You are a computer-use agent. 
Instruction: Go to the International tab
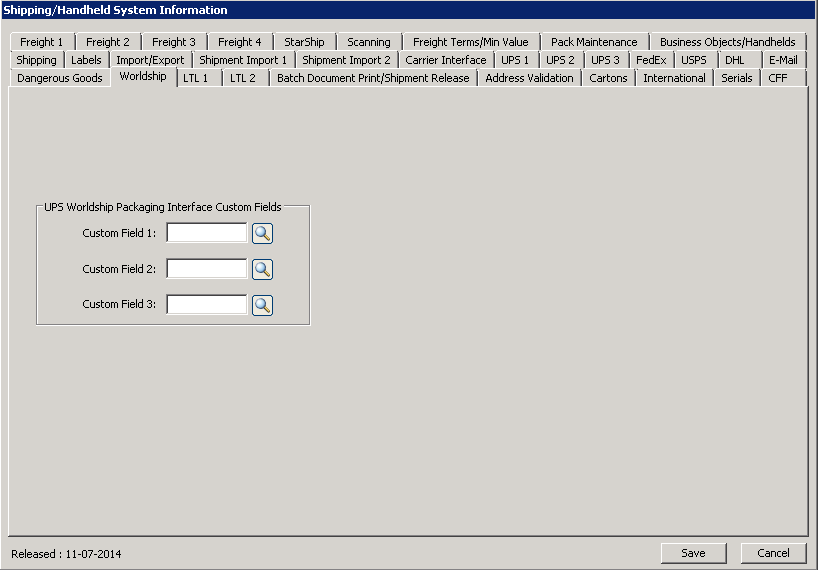(674, 78)
